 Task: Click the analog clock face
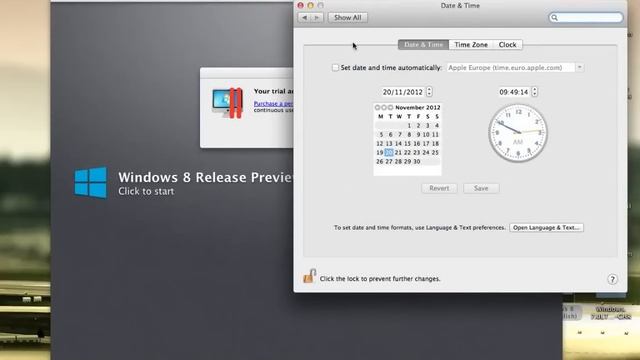point(518,133)
